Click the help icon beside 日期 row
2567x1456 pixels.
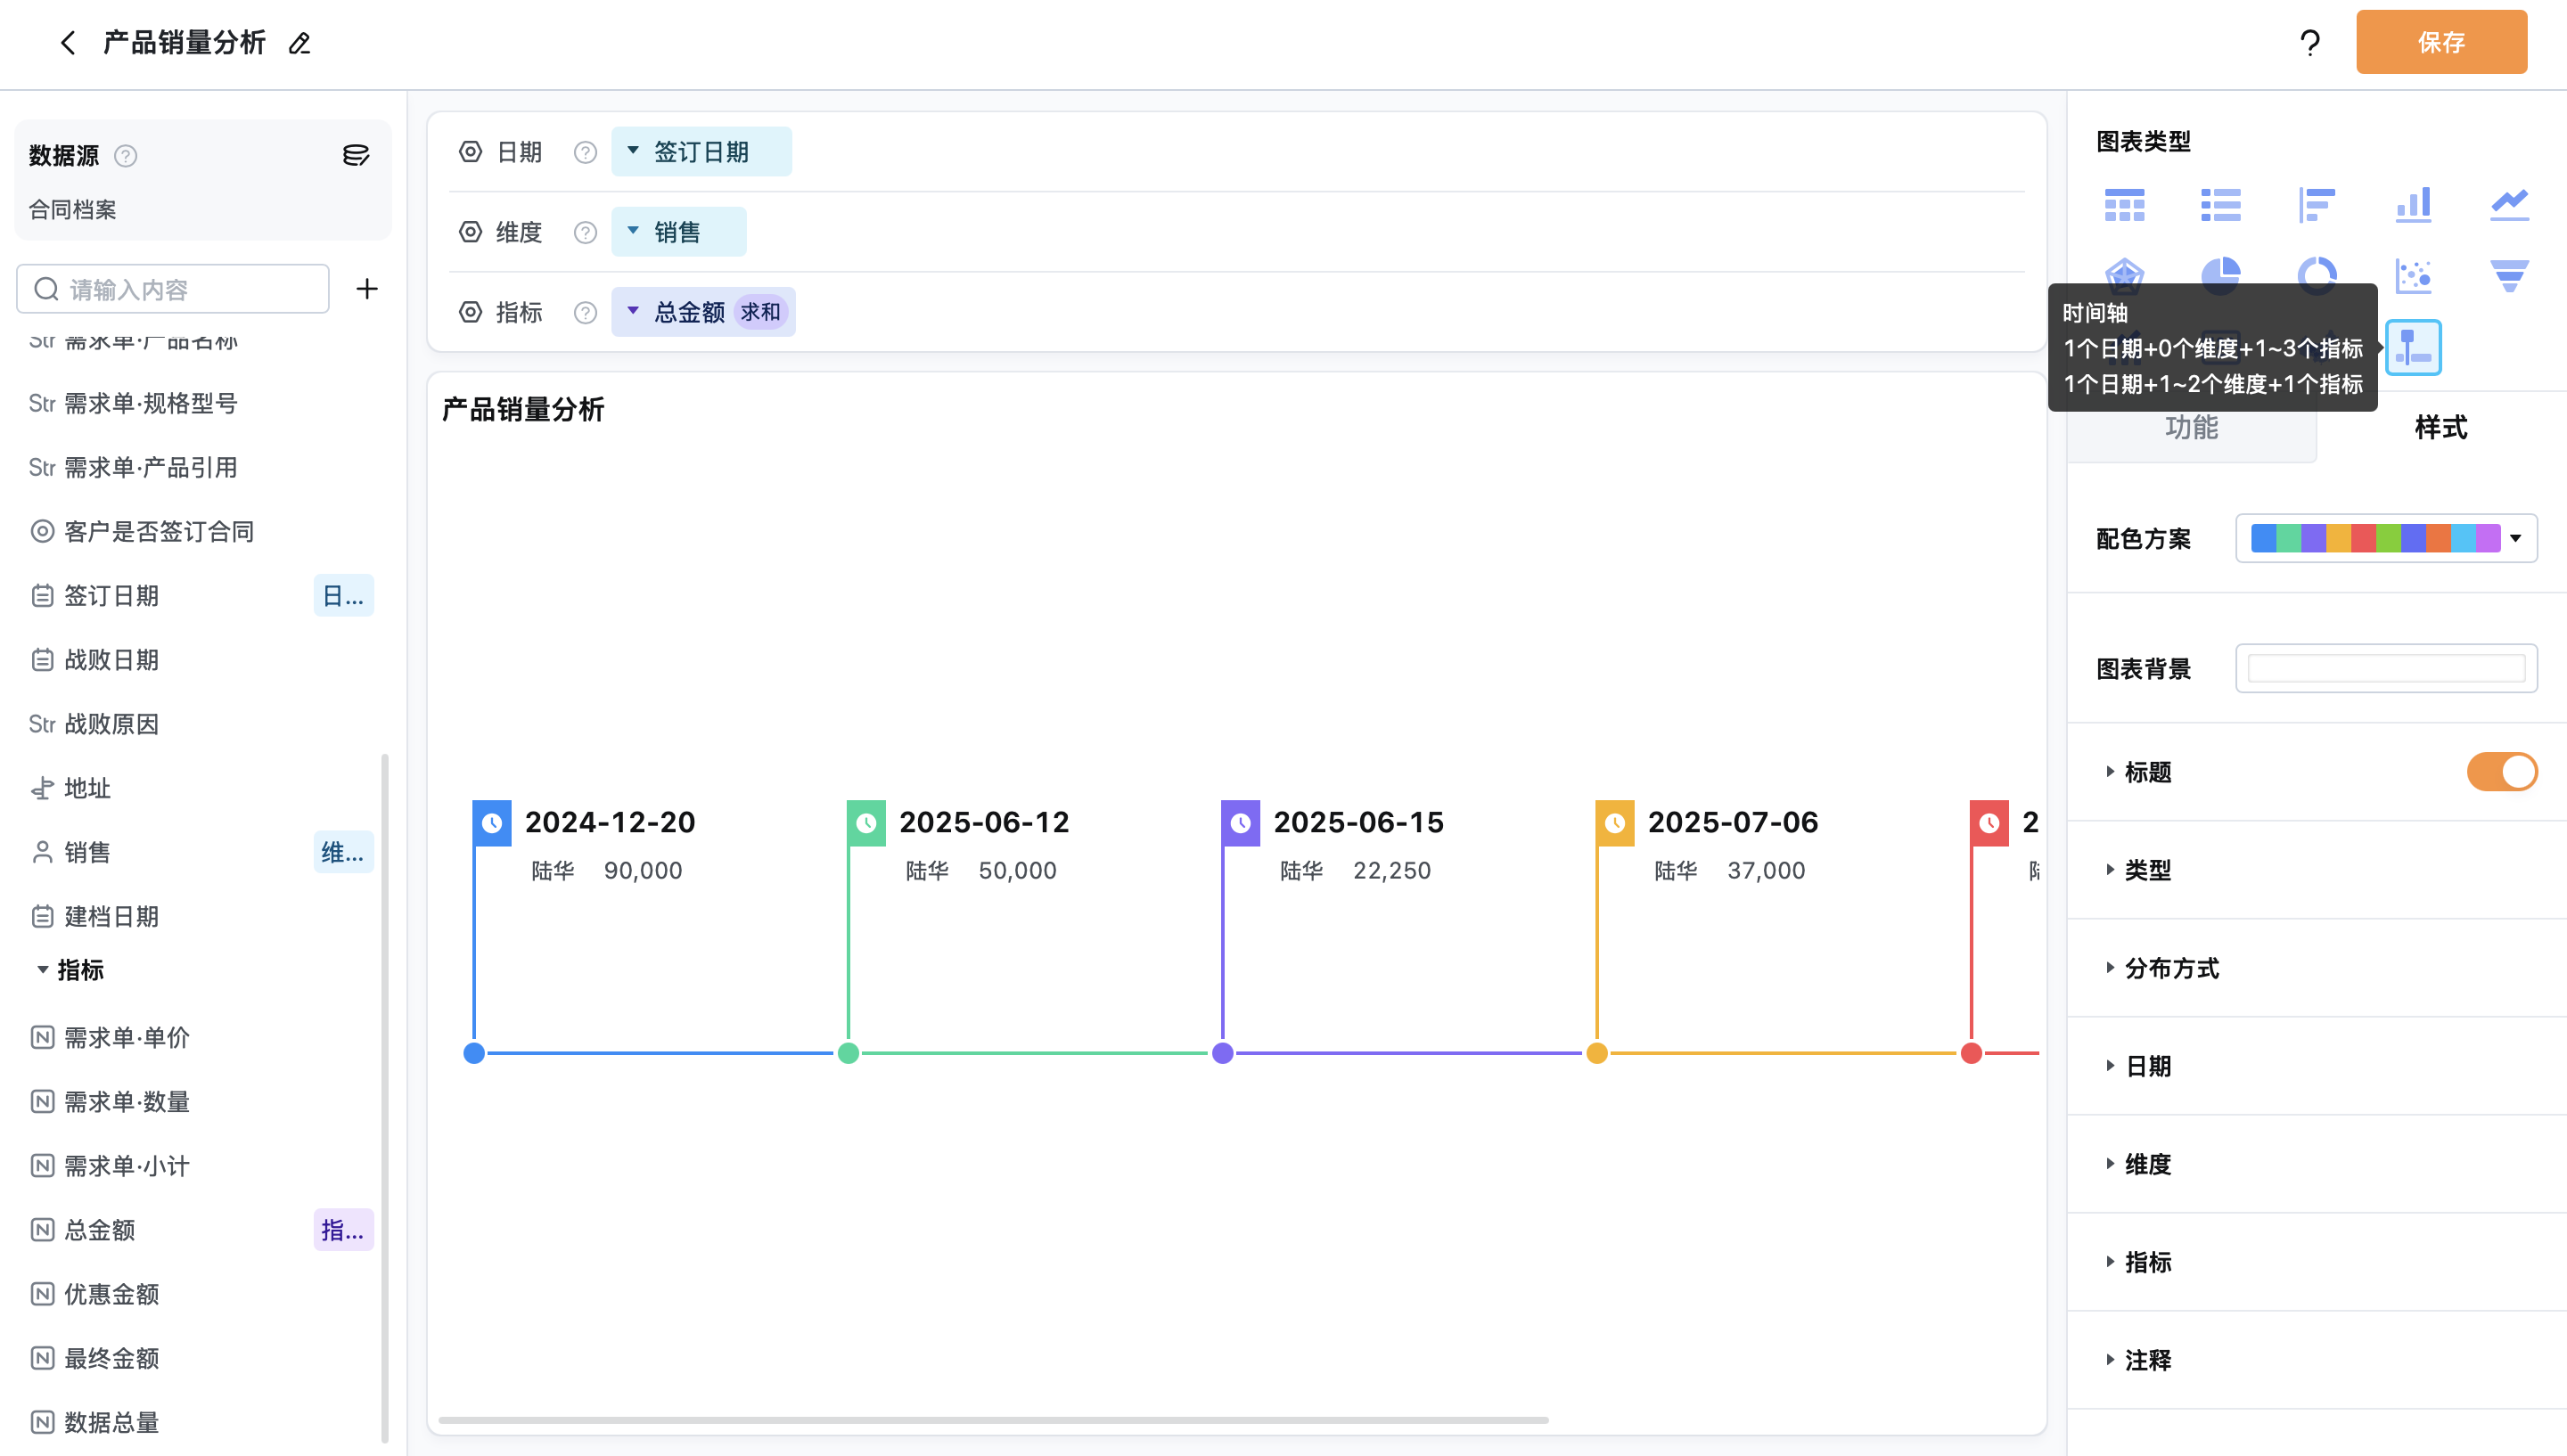coord(585,152)
